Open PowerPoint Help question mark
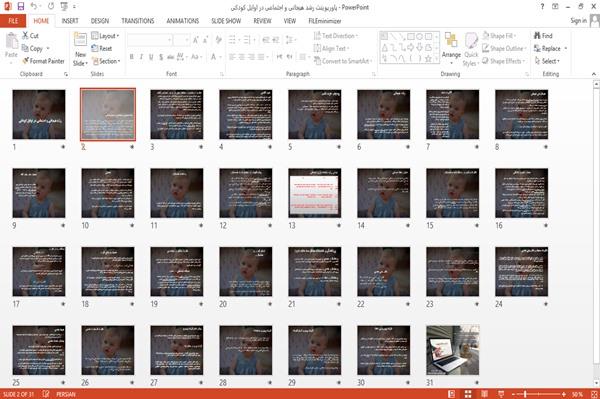The width and height of the screenshot is (600, 399). (542, 7)
